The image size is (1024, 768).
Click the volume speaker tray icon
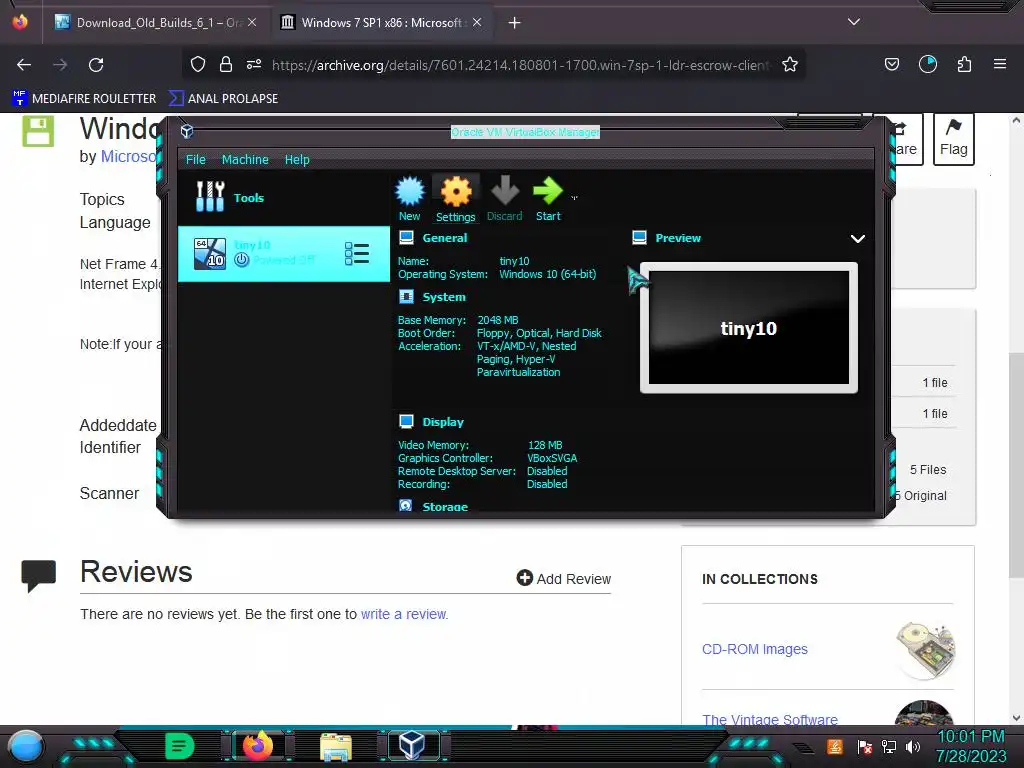[913, 746]
